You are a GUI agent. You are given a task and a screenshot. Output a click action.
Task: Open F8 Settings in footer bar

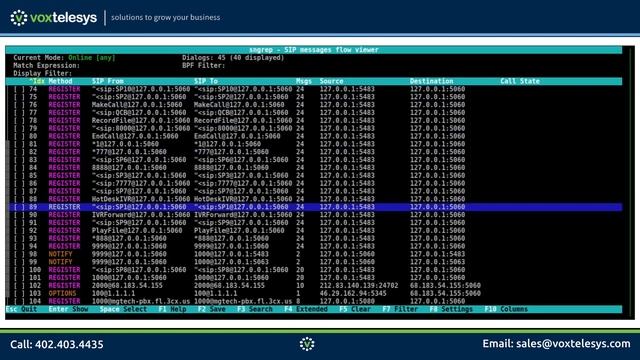pyautogui.click(x=451, y=309)
